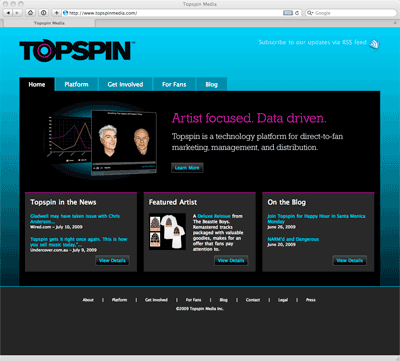Click the Artist focused. Data driven. headline
Screen dimensions: 400x361
click(249, 118)
